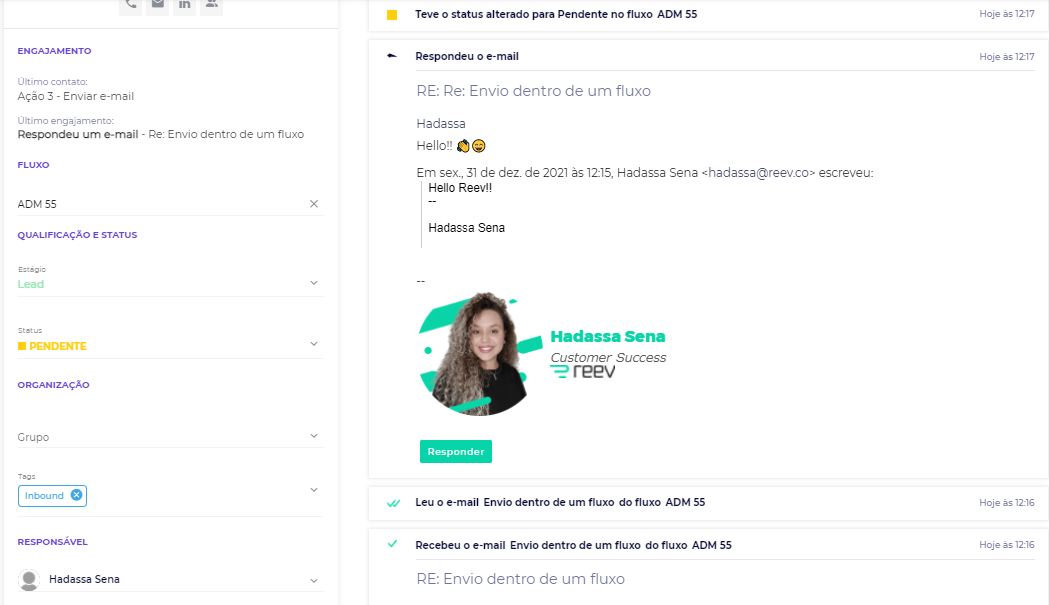Click the email envelope icon
Screen dimensions: 1049x605
157,4
